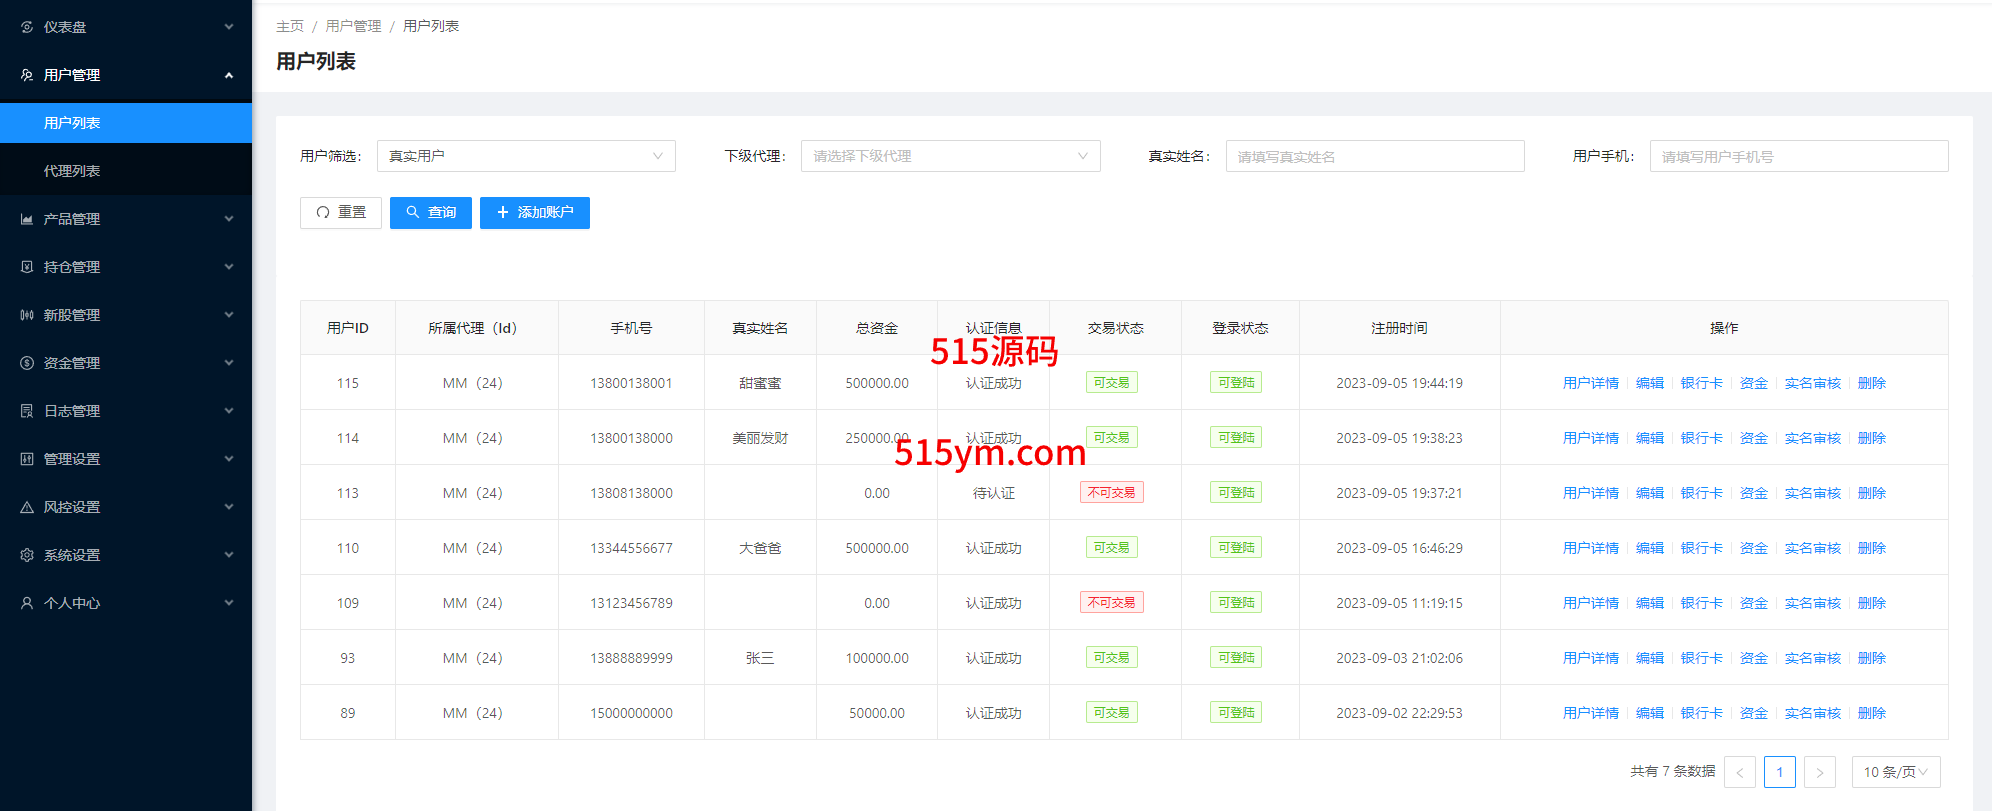Open the 10 条/页 page size selector
Screen dimensions: 1992x811
(1895, 772)
